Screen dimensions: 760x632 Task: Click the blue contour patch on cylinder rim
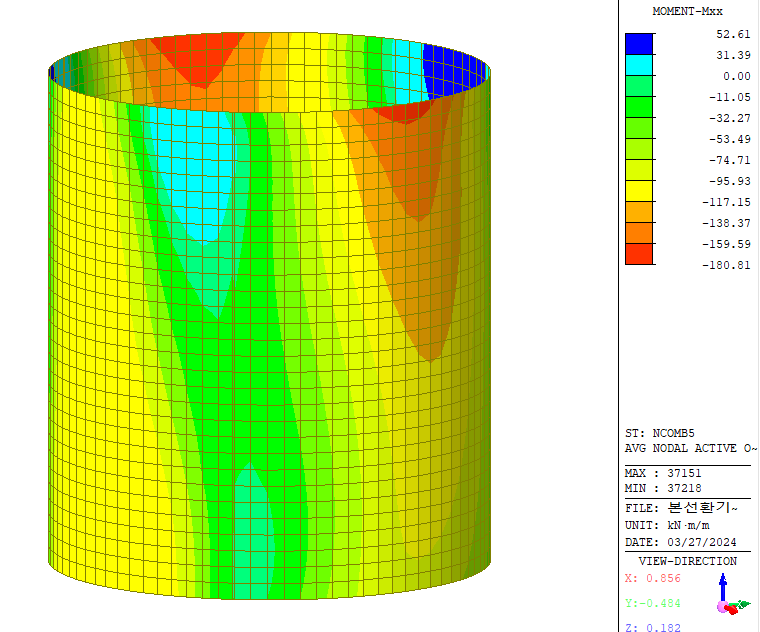pyautogui.click(x=453, y=72)
